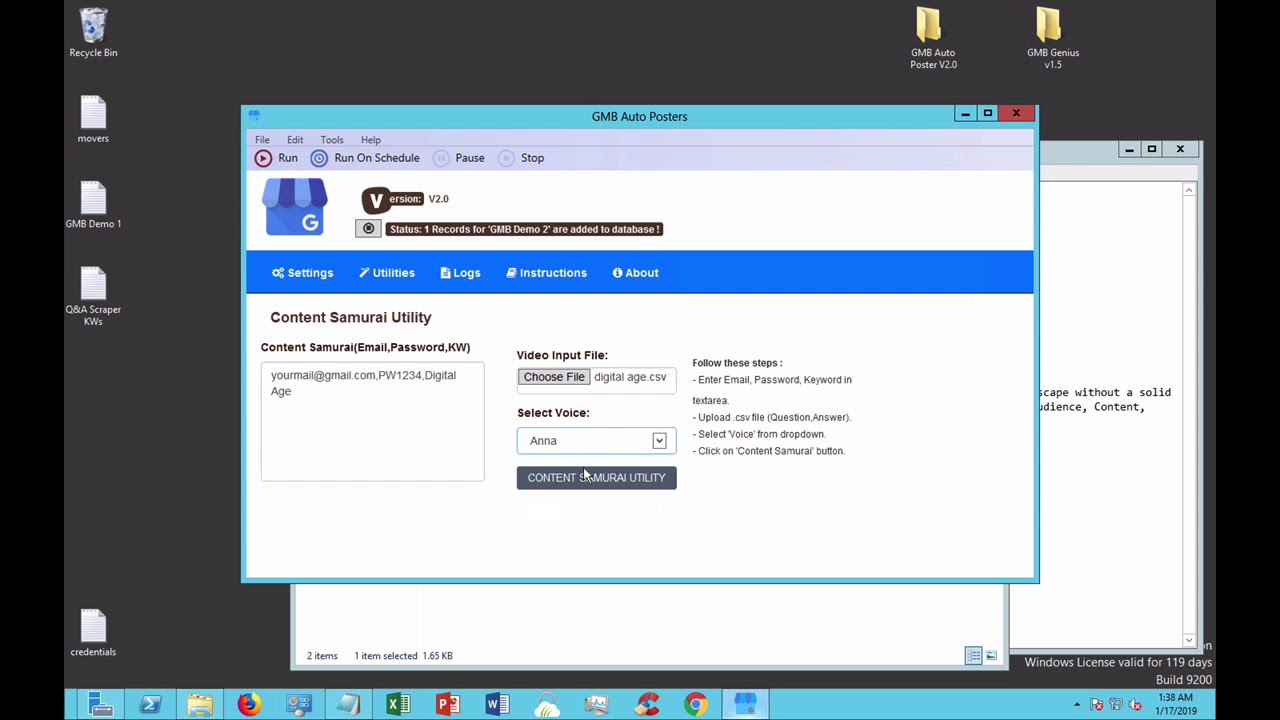Click the '2 items' status bar text
Image resolution: width=1280 pixels, height=720 pixels.
tap(322, 656)
